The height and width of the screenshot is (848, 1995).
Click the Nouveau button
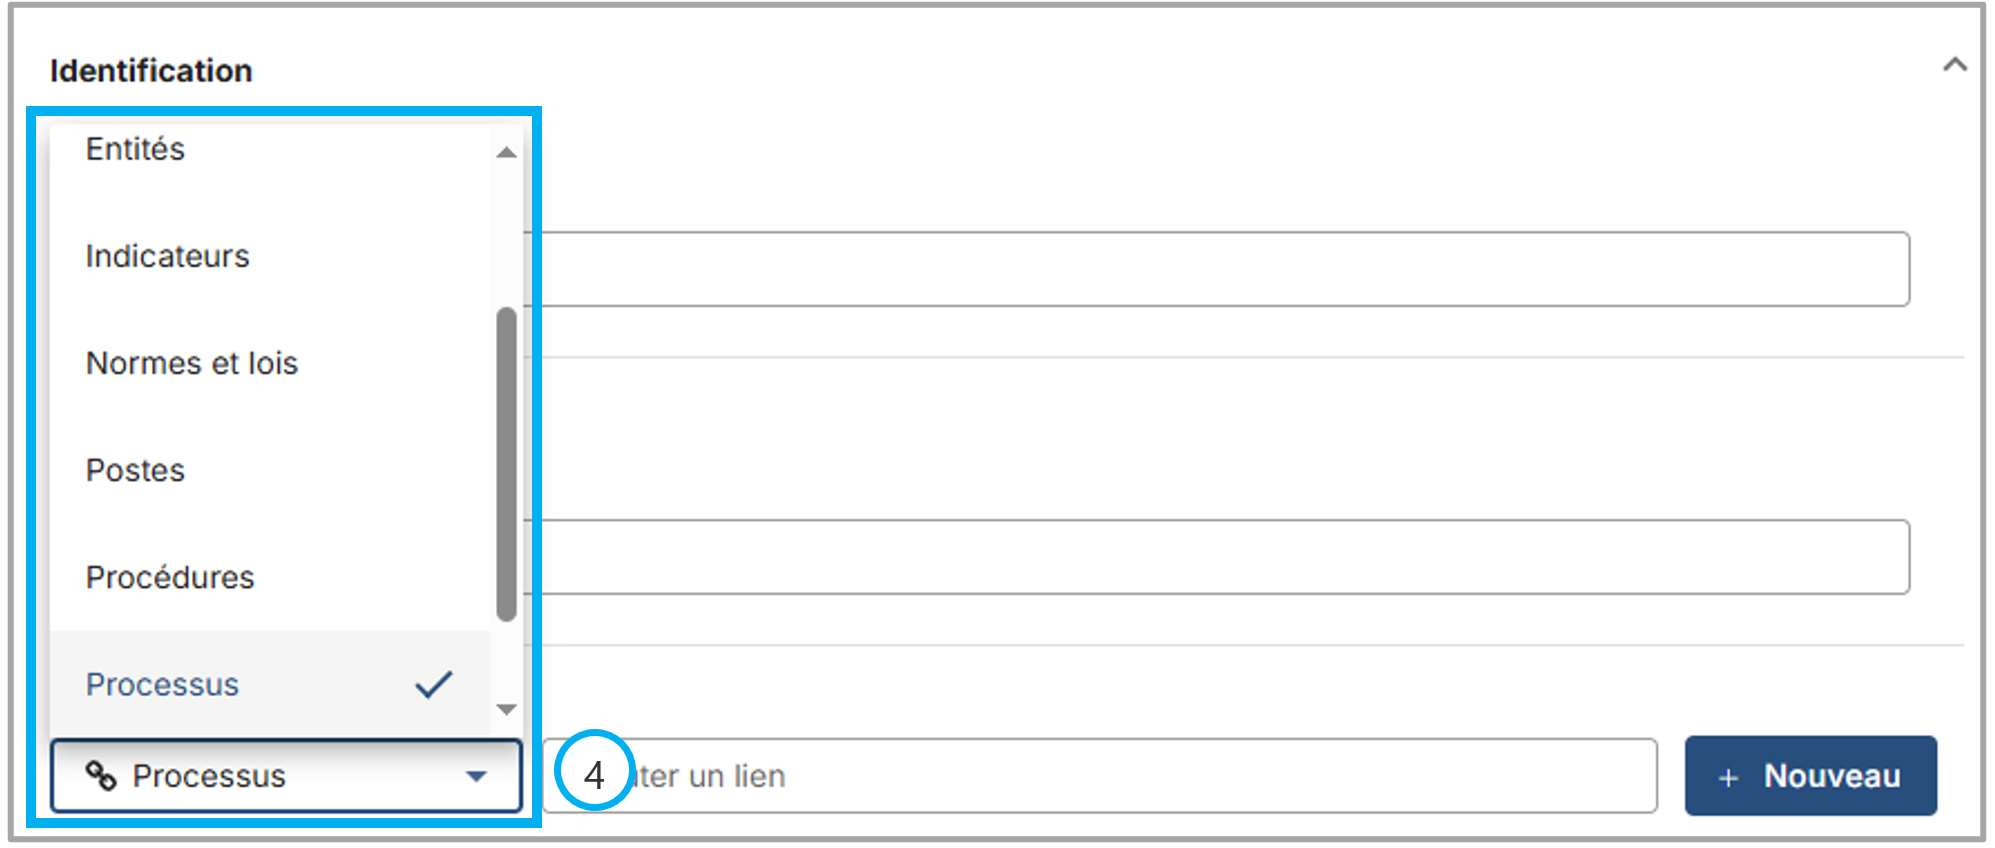pyautogui.click(x=1810, y=776)
